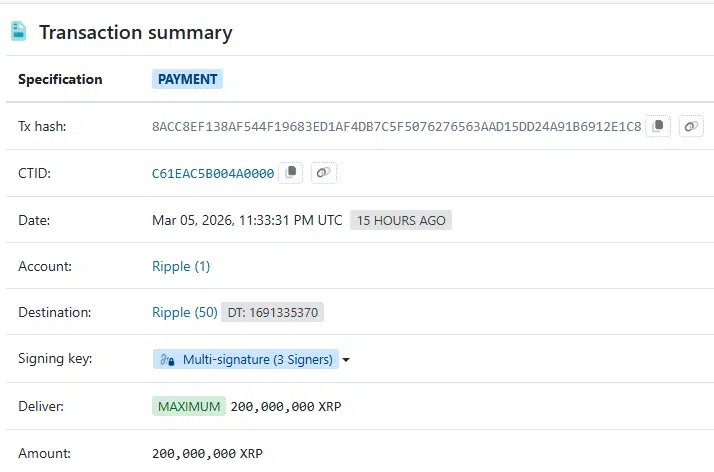Click the destination tag DT: 1691335370
The height and width of the screenshot is (472, 714).
(273, 312)
